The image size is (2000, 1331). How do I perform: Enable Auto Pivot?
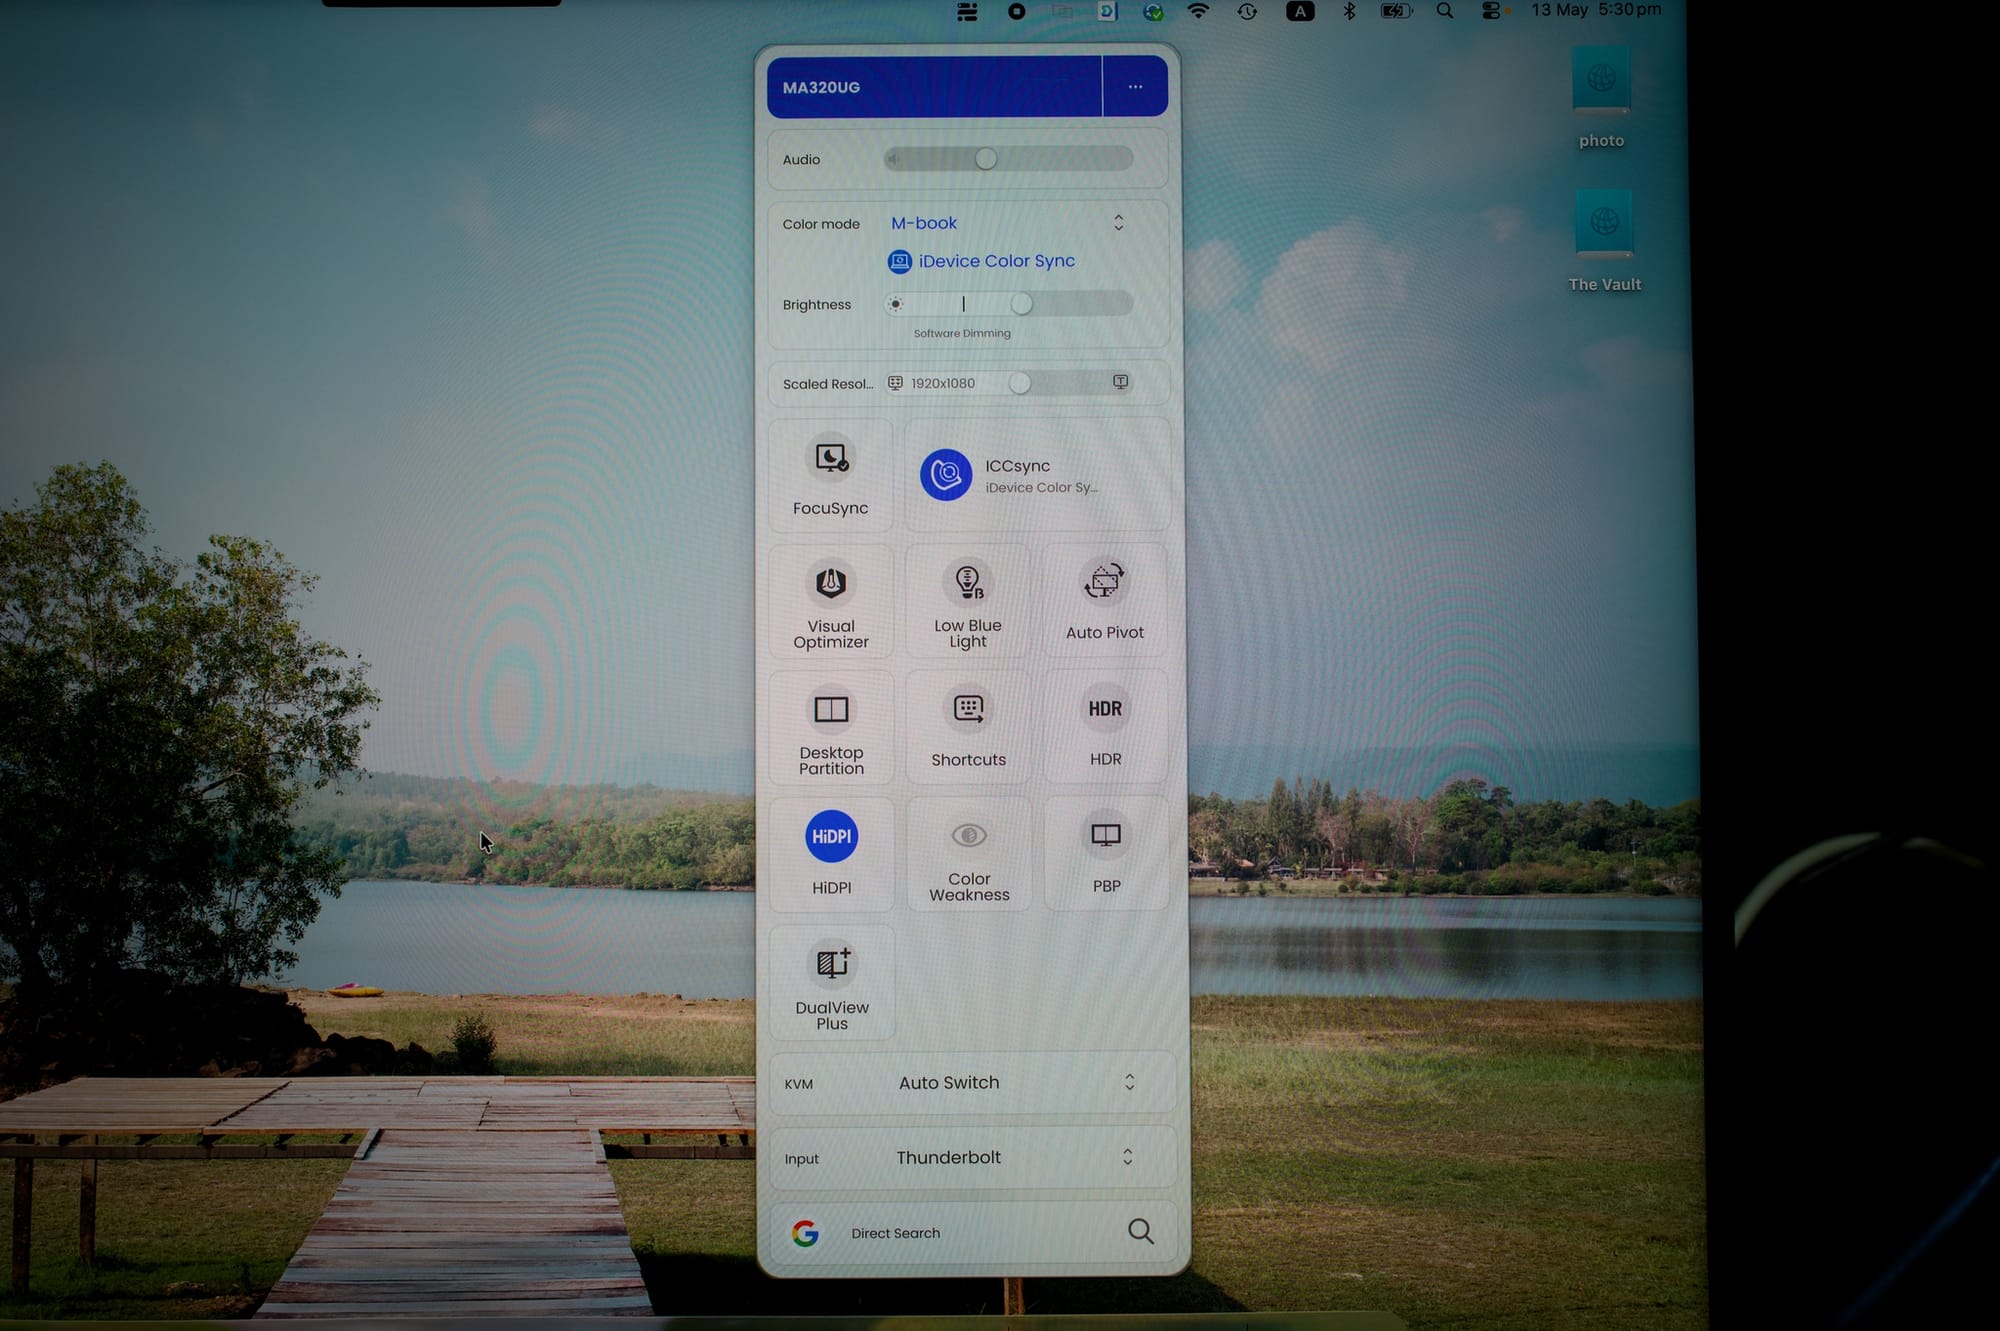pyautogui.click(x=1105, y=602)
